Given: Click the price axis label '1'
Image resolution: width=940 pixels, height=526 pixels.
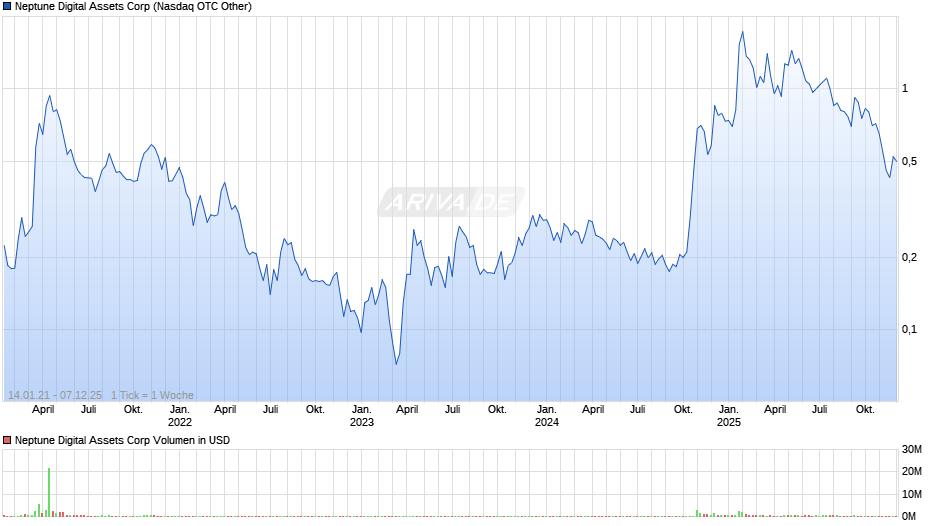Looking at the screenshot, I should click(905, 88).
